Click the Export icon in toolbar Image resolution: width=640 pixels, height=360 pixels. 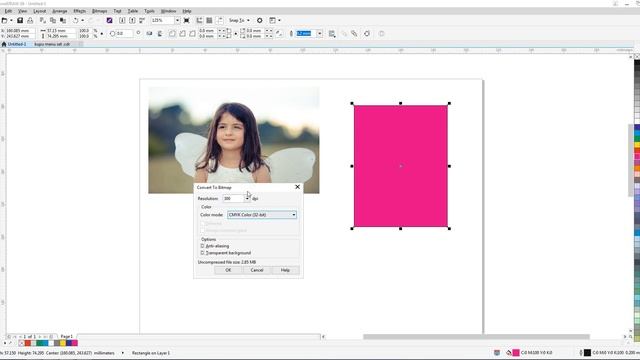click(x=132, y=20)
